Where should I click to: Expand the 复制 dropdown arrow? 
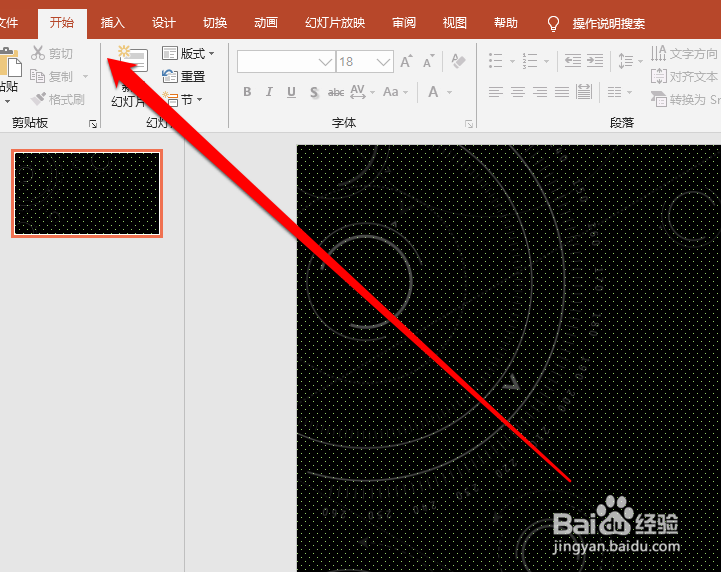pos(85,76)
